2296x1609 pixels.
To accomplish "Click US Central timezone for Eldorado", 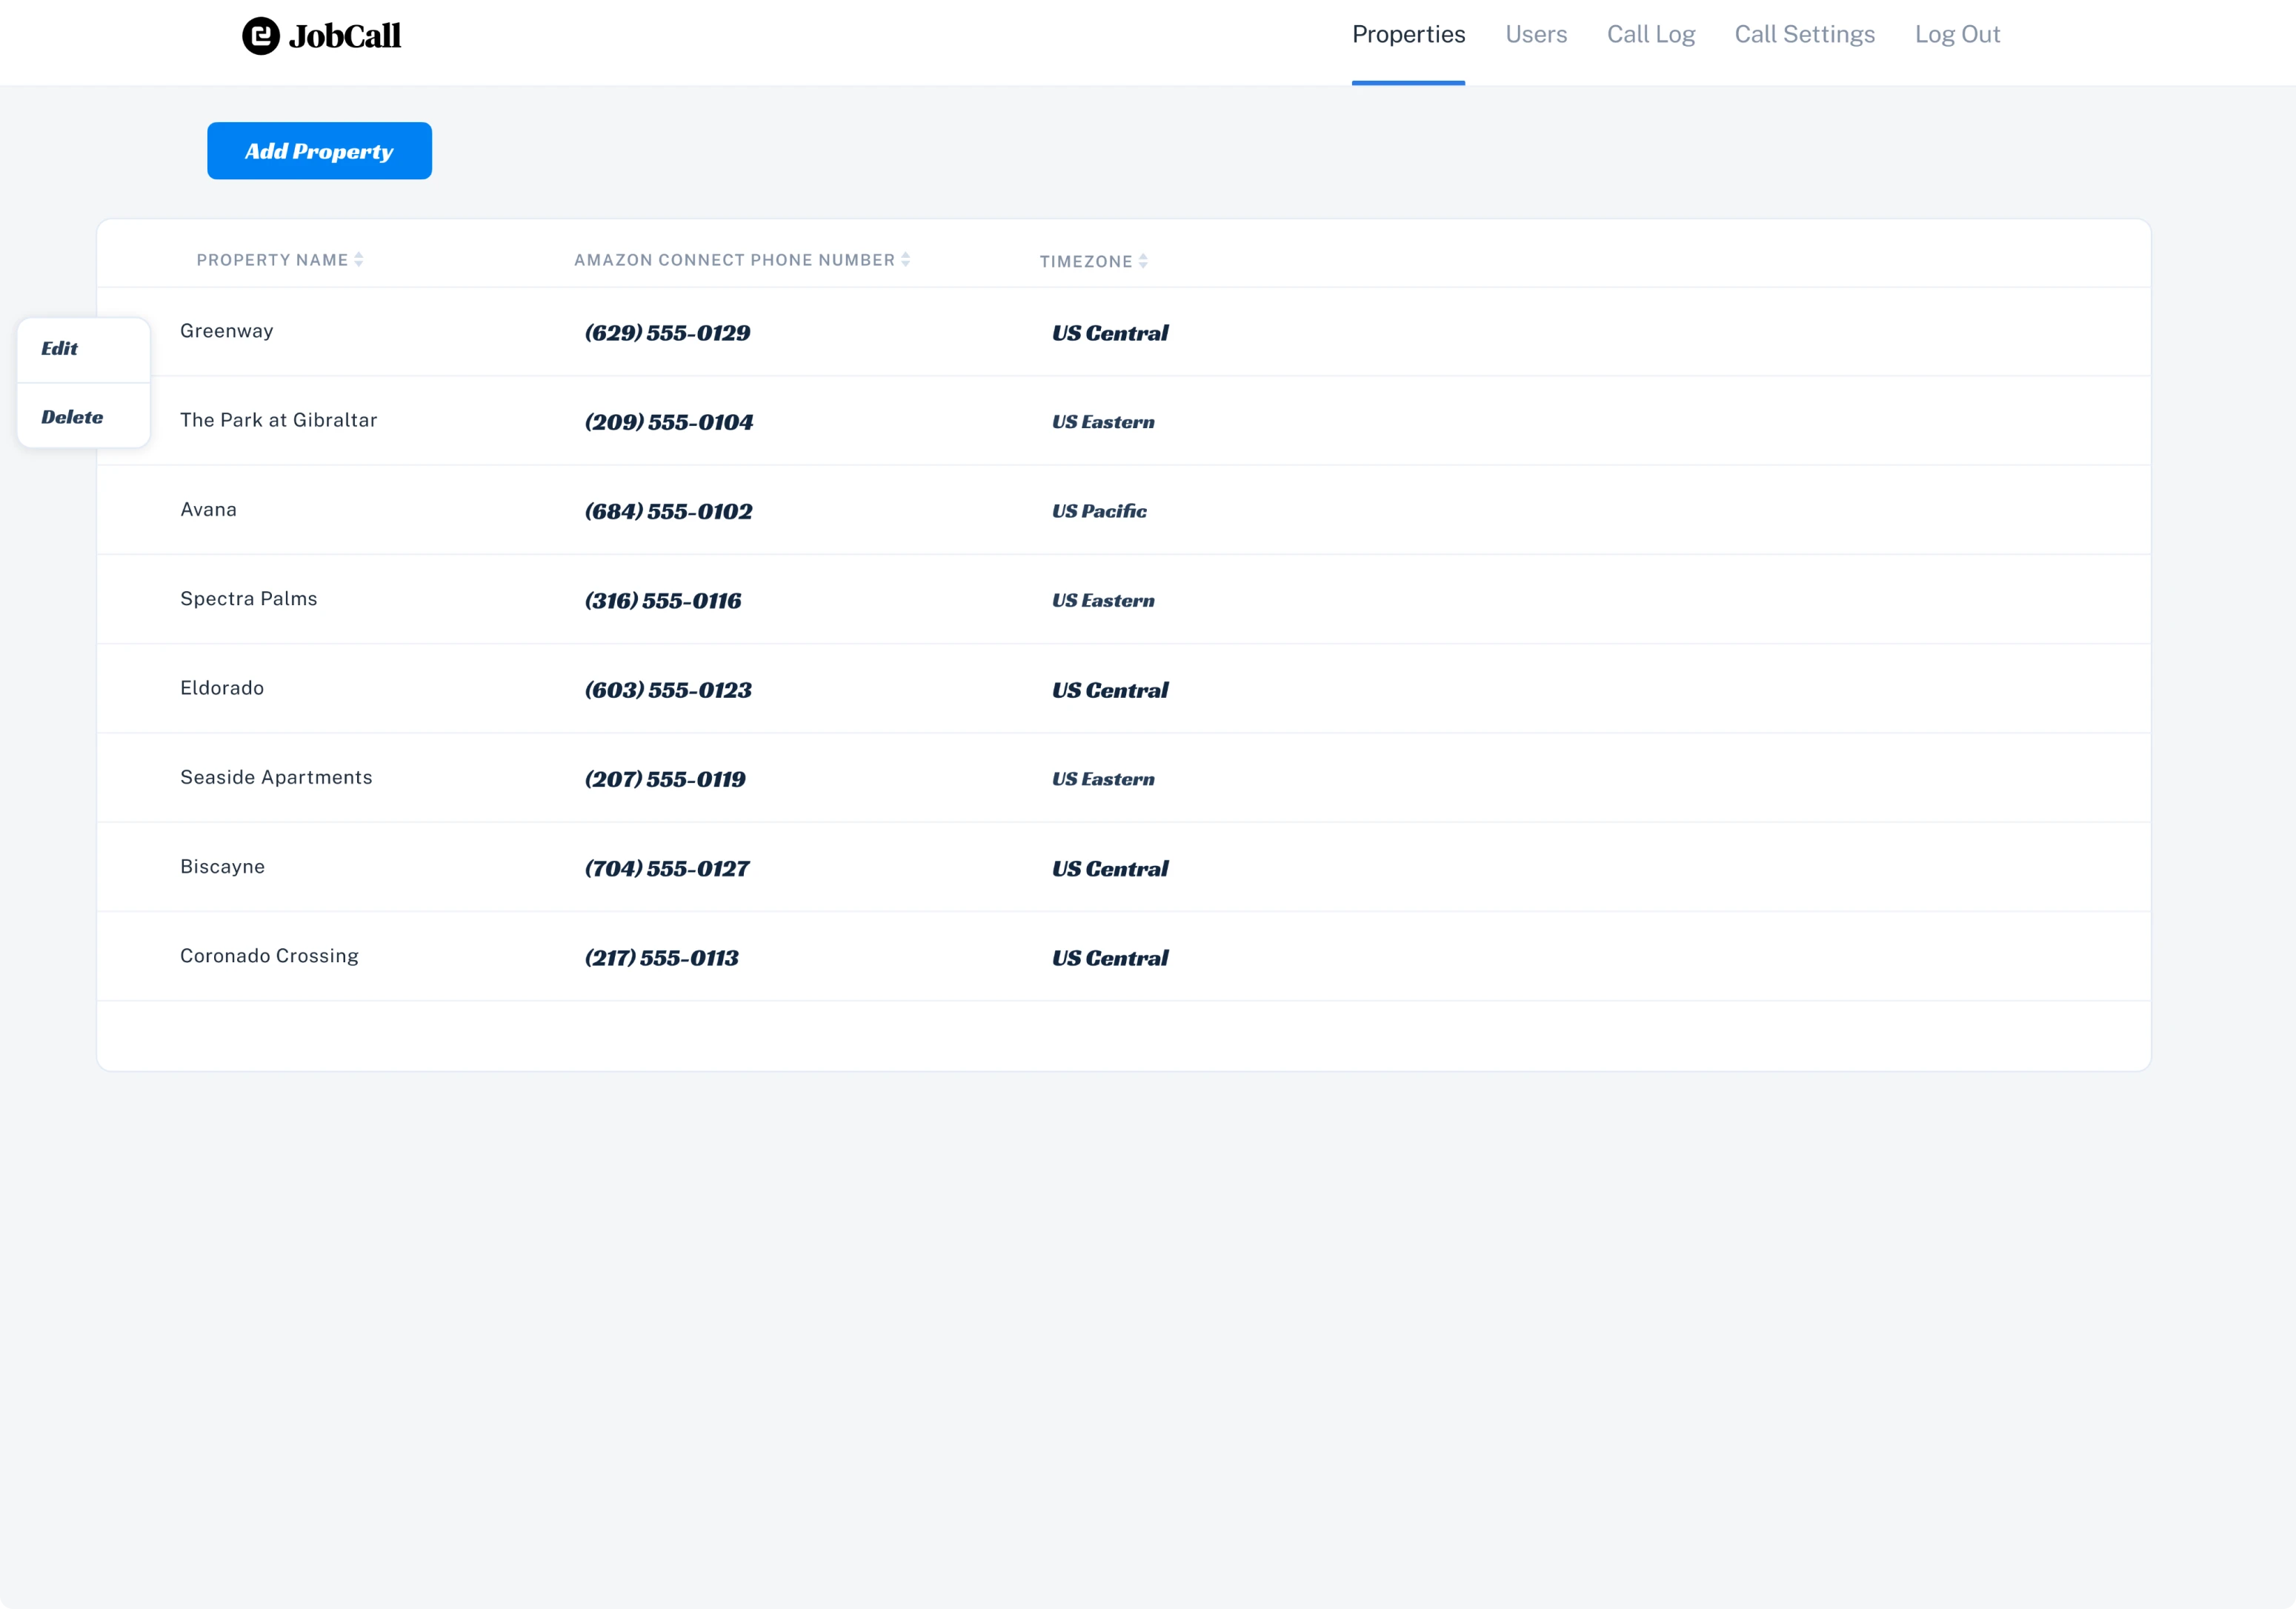I will (x=1108, y=689).
